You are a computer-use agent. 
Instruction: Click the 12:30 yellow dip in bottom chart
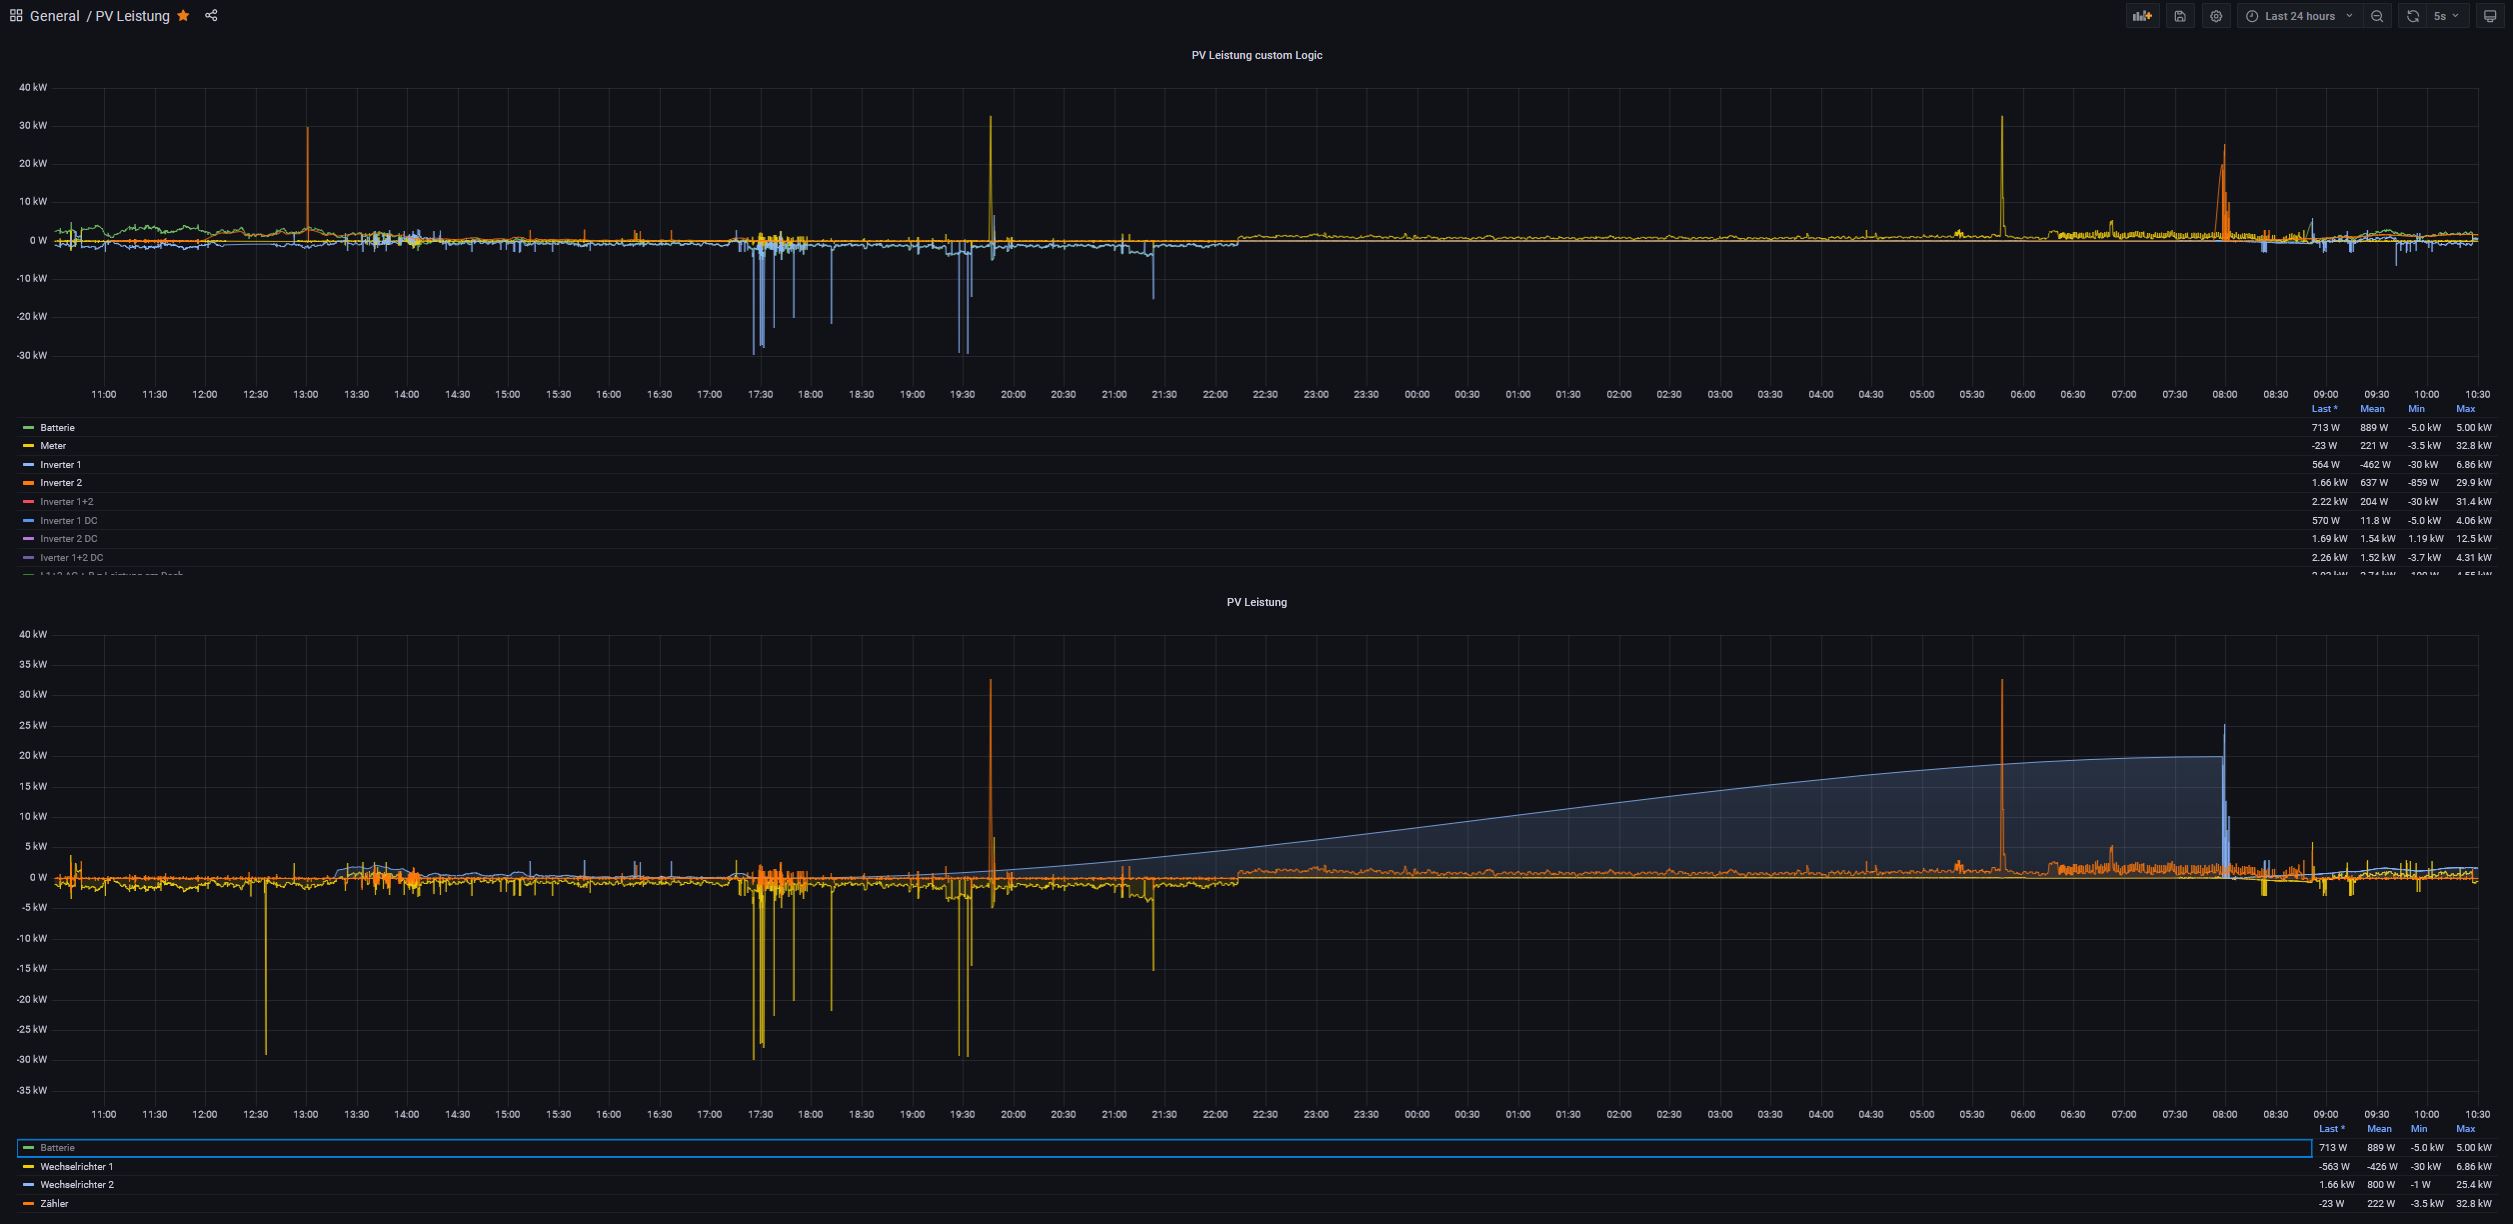(x=265, y=968)
